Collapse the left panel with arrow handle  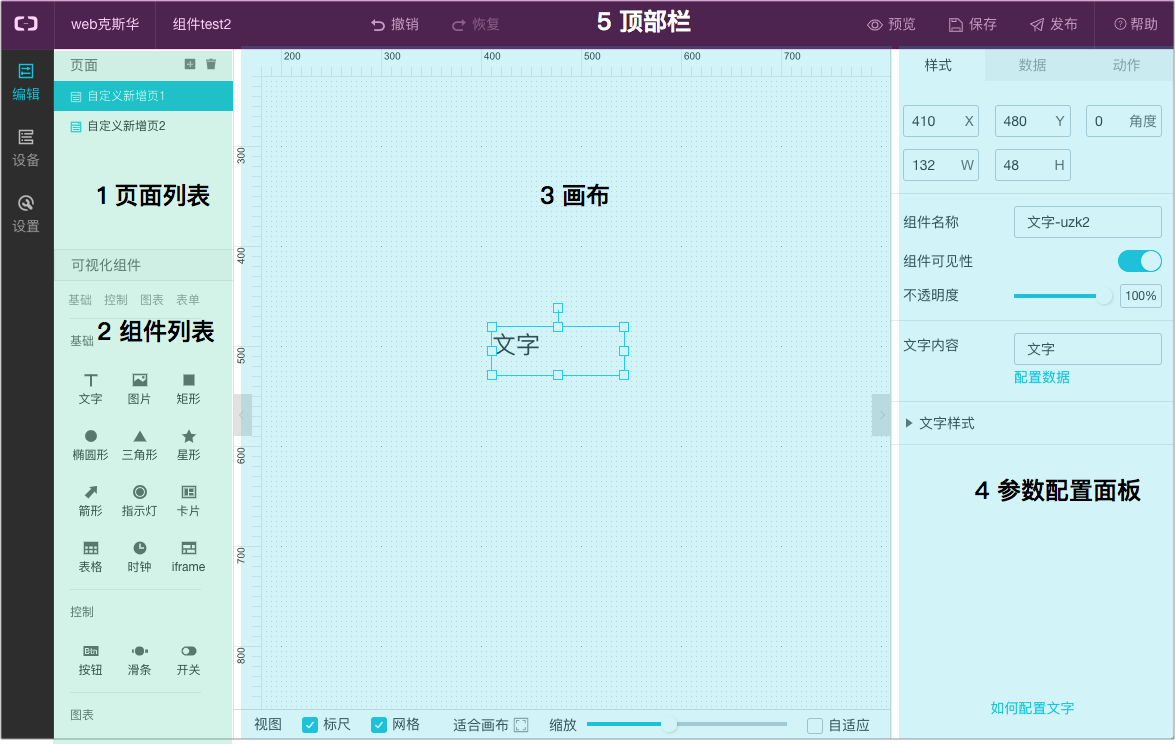pyautogui.click(x=241, y=415)
